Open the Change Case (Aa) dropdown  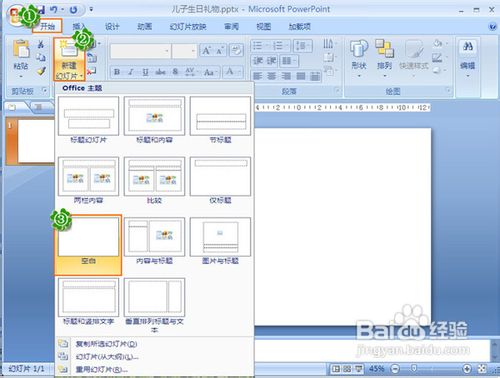pyautogui.click(x=210, y=71)
